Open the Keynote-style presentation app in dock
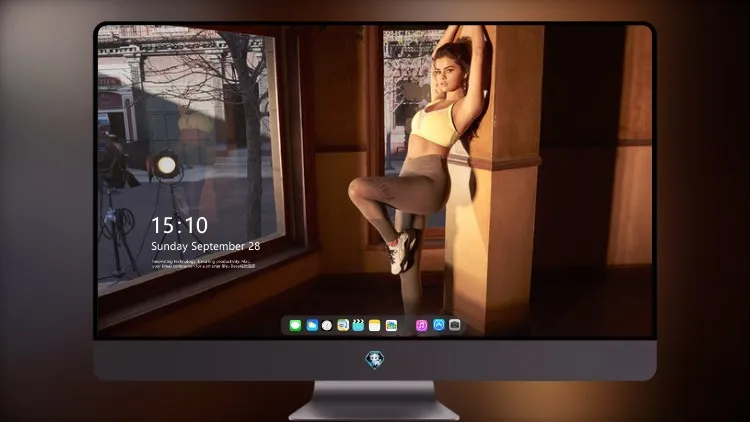 tap(343, 326)
